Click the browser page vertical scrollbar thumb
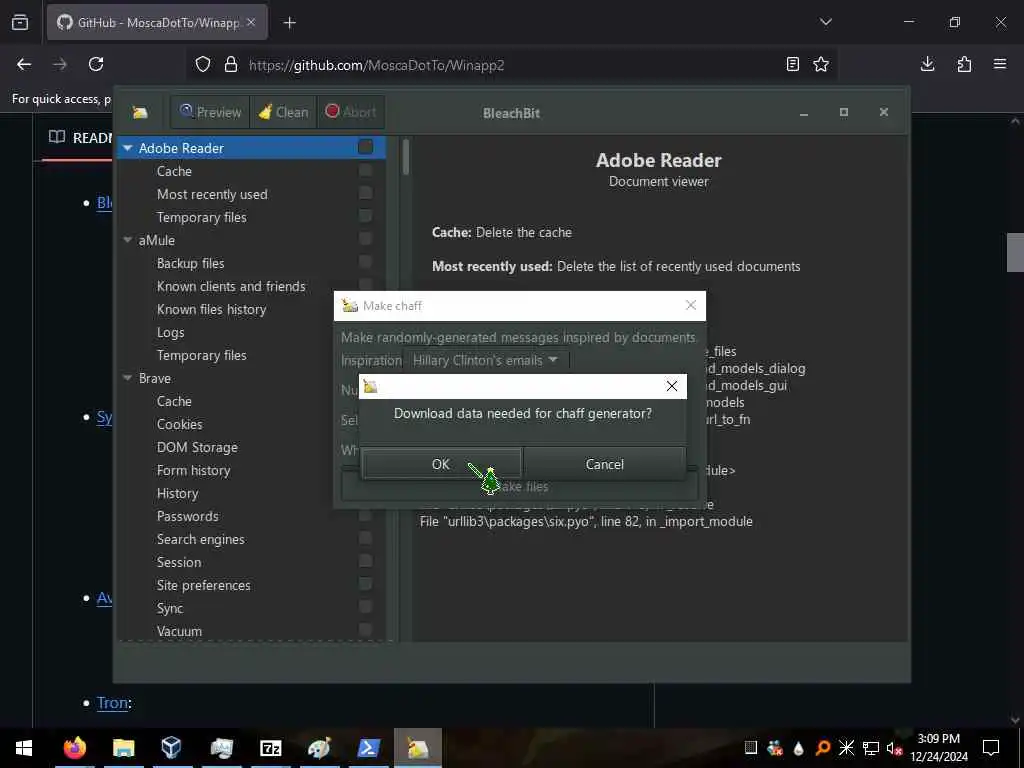 pyautogui.click(x=1015, y=251)
